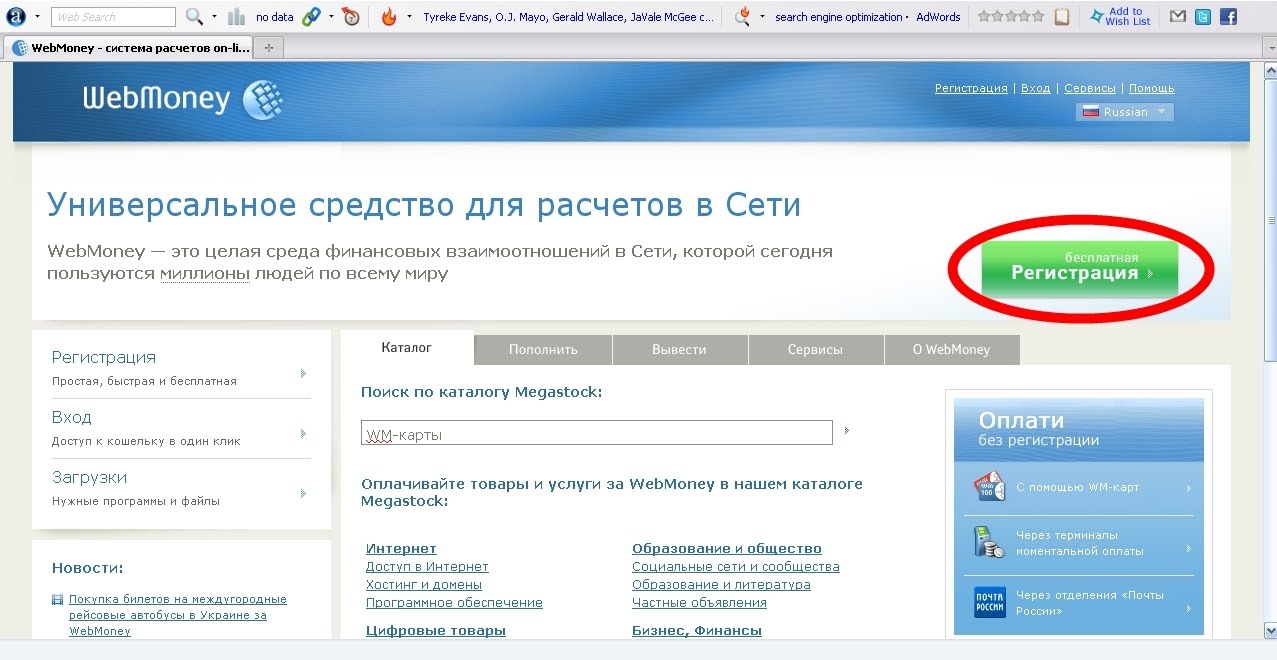Open the Цифровые товары category link

point(436,630)
